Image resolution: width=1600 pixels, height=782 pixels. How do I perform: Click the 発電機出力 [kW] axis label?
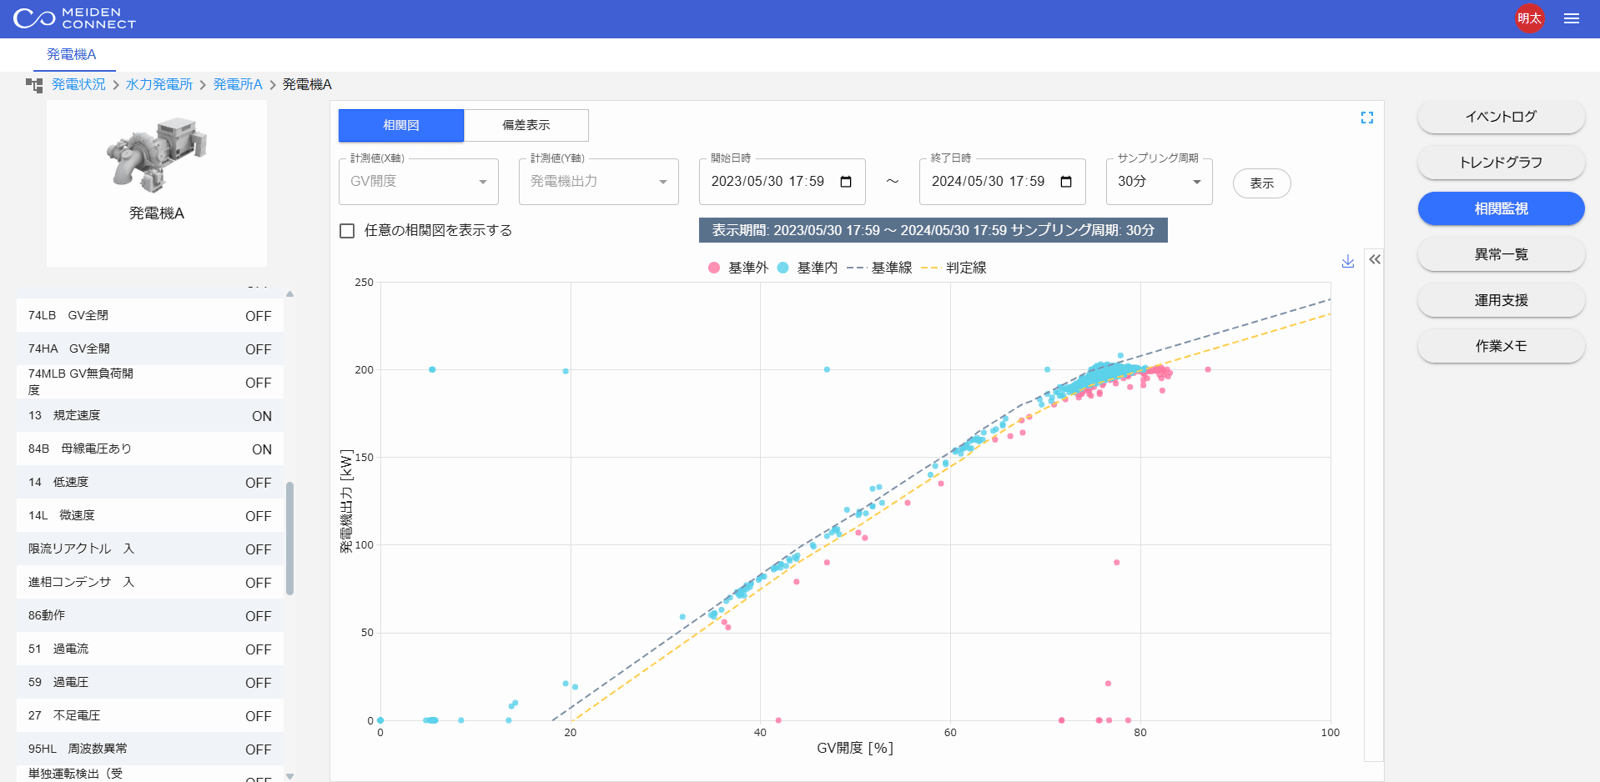346,501
